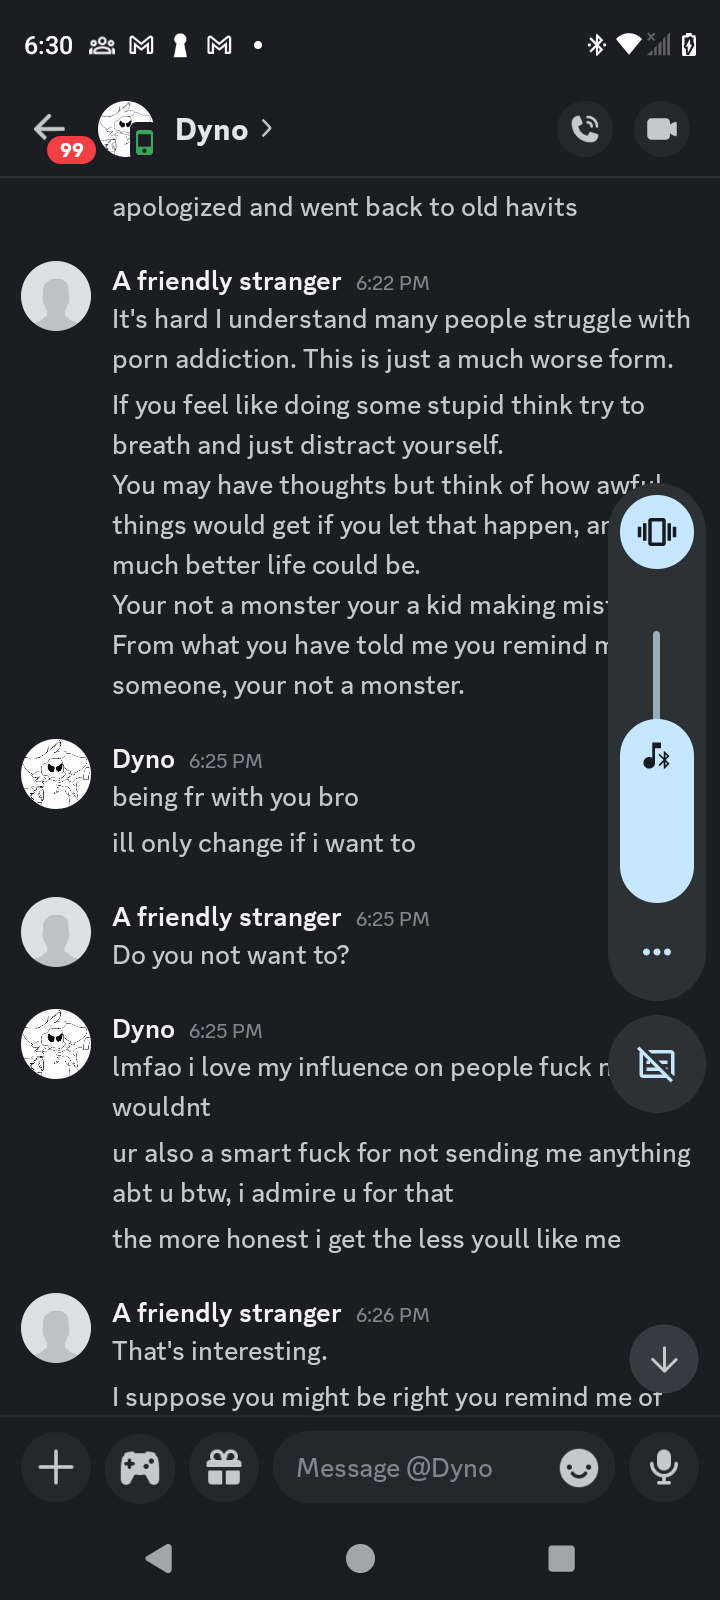This screenshot has width=720, height=1600.
Task: Tap the microphone voice message button
Action: coord(663,1467)
